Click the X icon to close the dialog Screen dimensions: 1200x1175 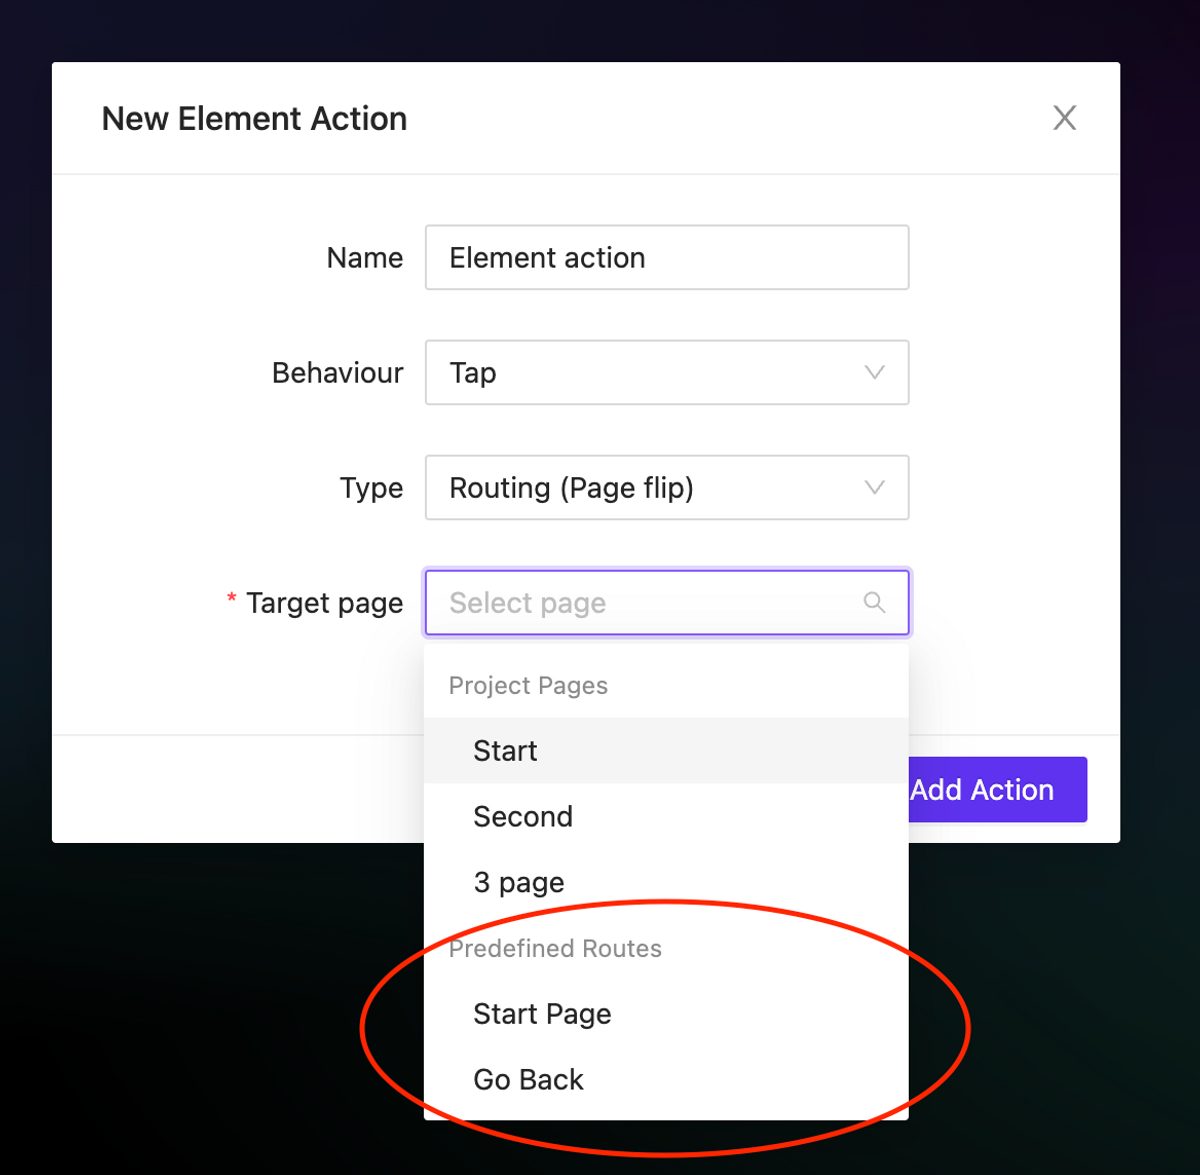pyautogui.click(x=1064, y=118)
